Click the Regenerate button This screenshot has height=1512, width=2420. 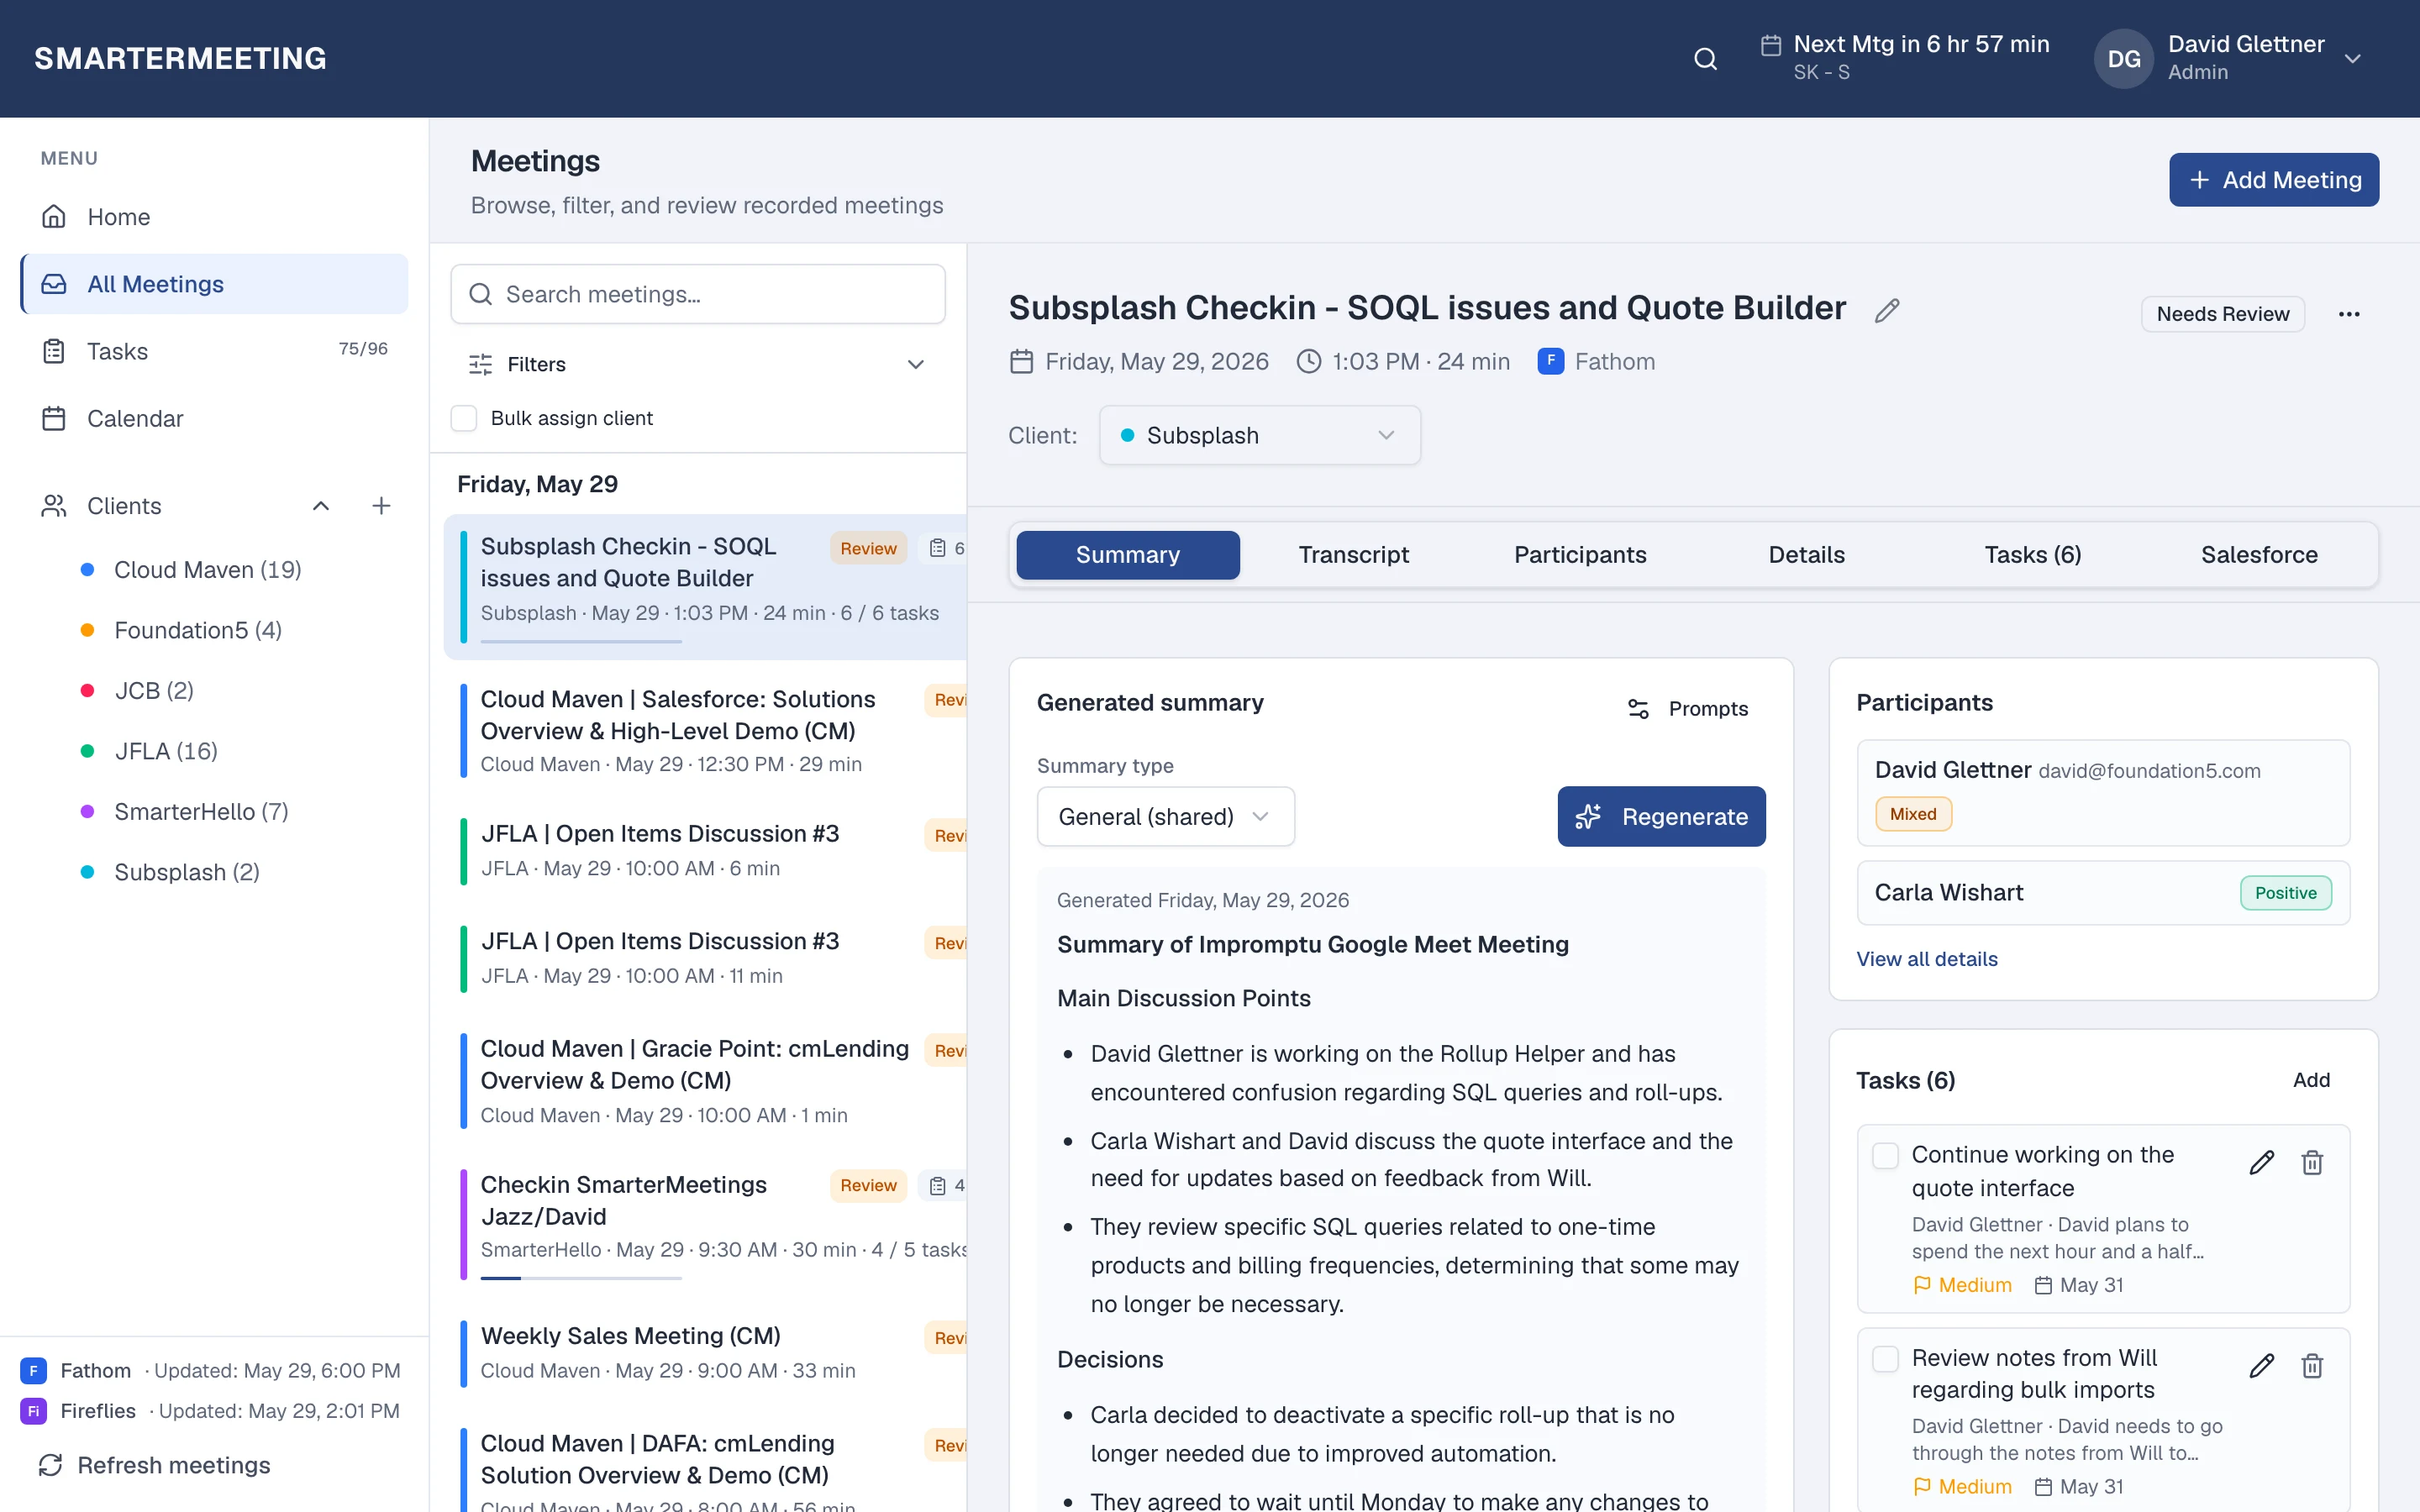point(1661,816)
